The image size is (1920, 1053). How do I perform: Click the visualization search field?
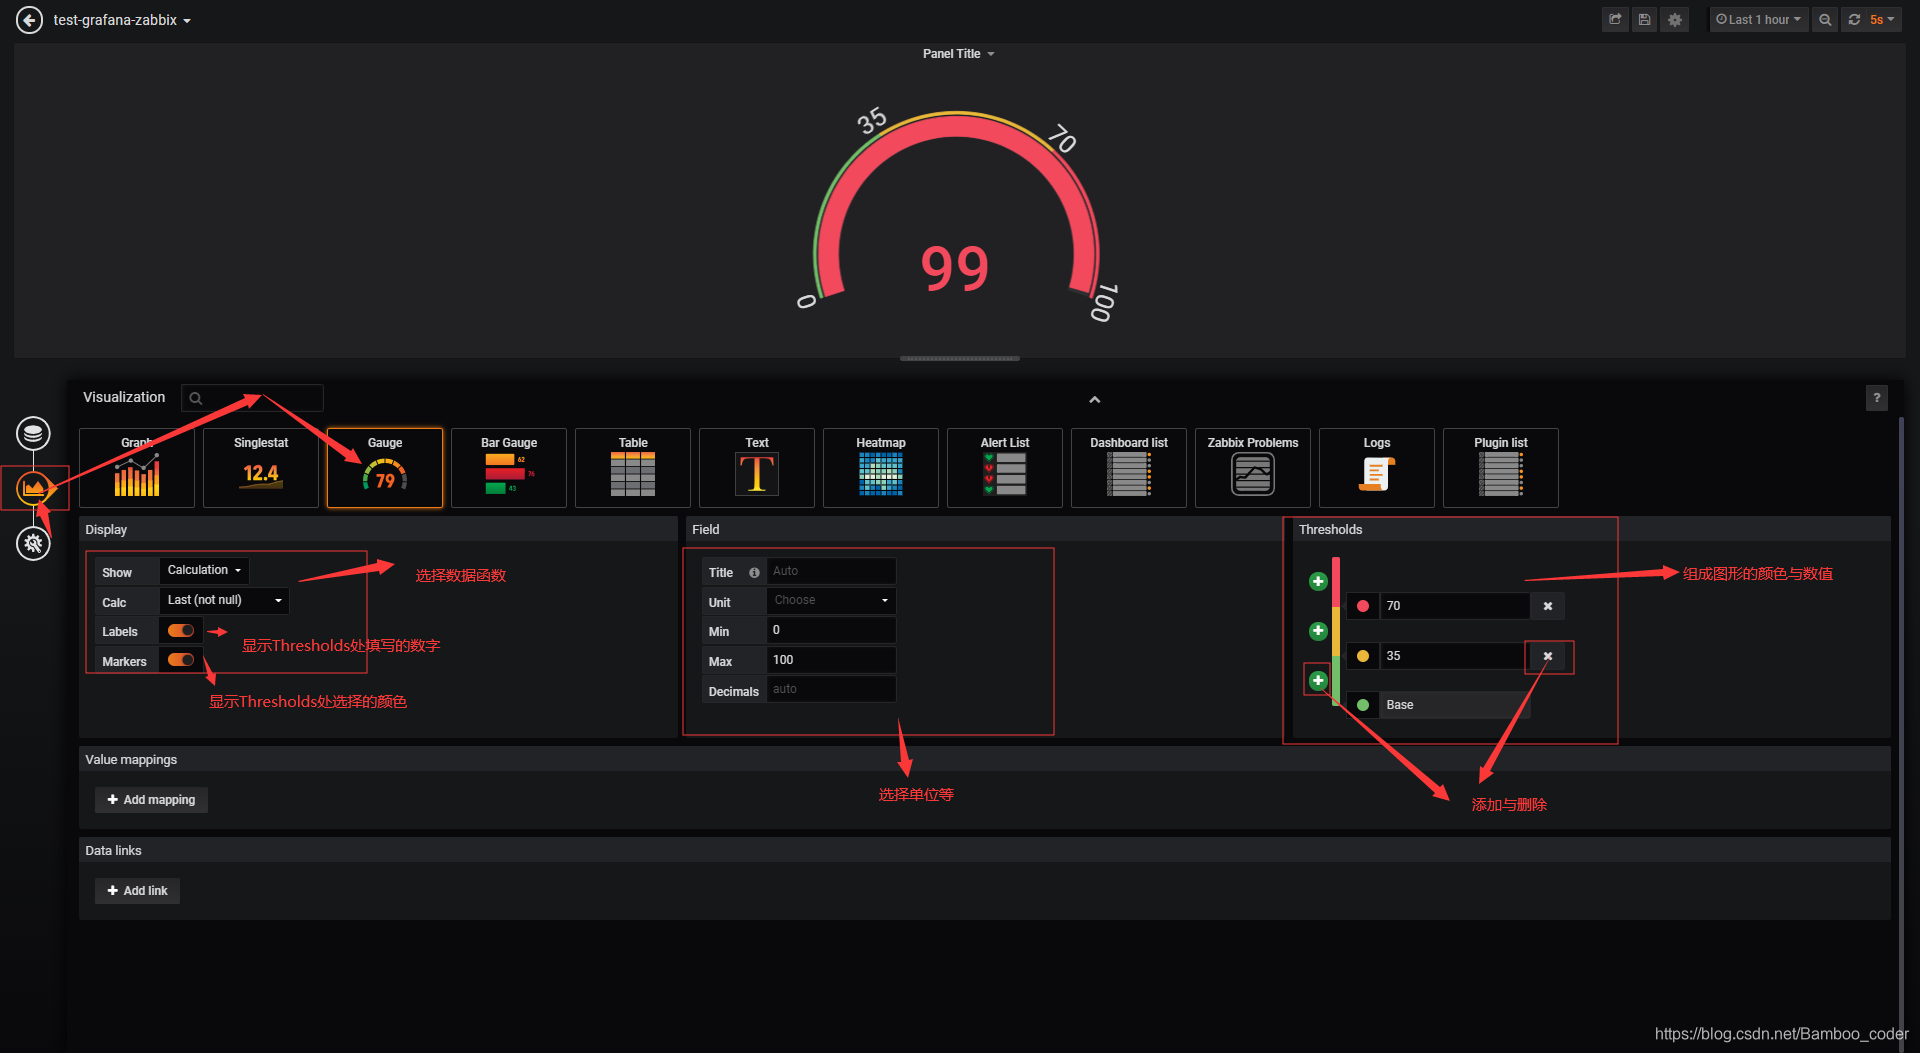click(x=252, y=398)
